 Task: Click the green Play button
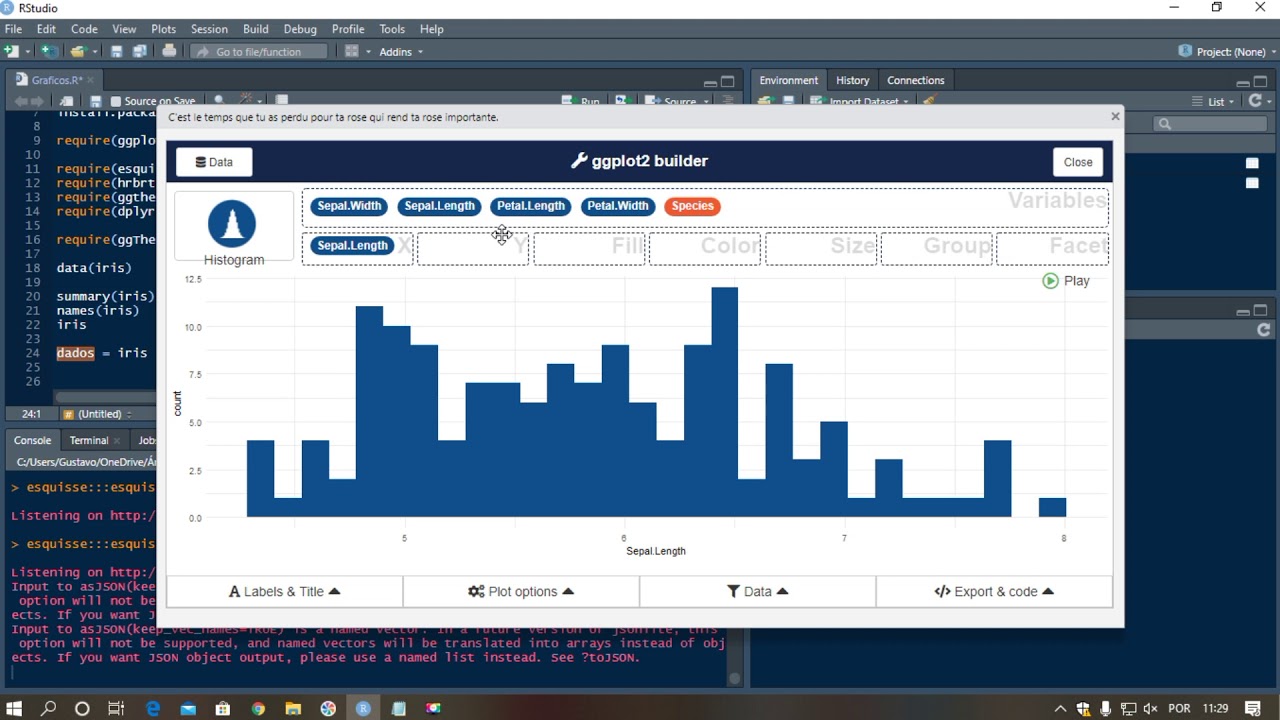(1066, 281)
